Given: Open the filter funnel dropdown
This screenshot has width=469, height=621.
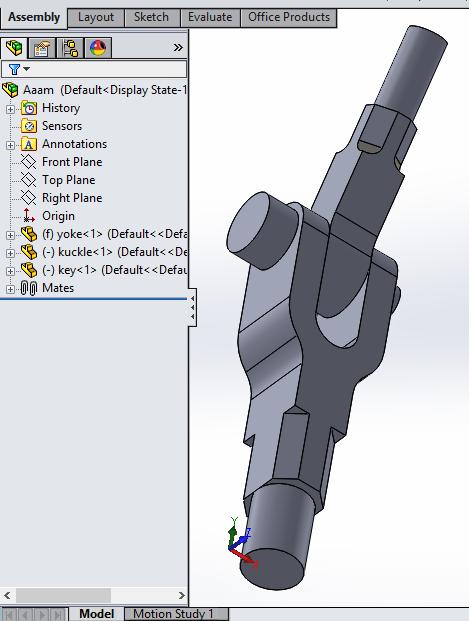Looking at the screenshot, I should coord(19,69).
